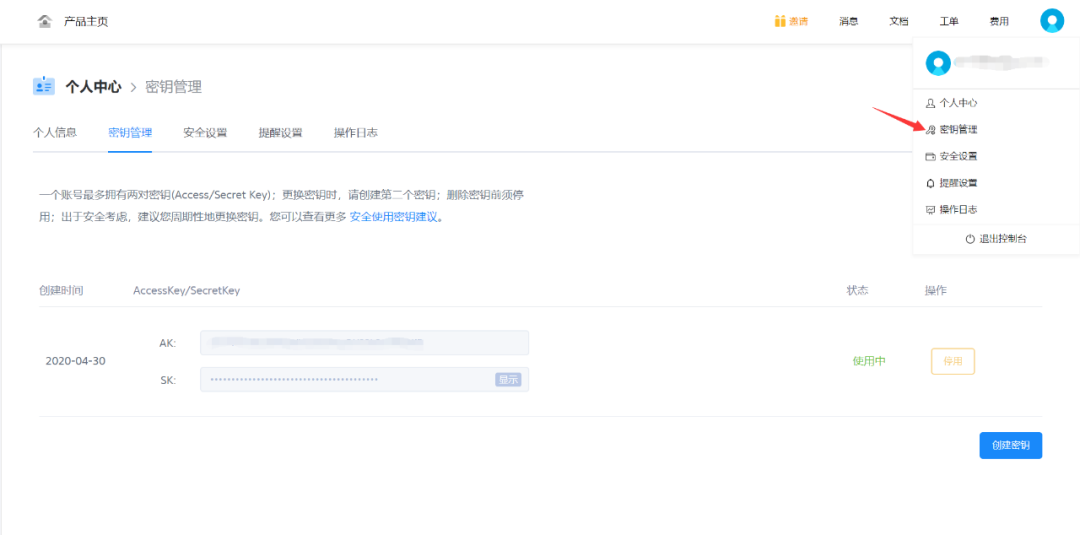Screen dimensions: 1080x535
Task: Click the 安全设置 icon in dropdown menu
Action: (x=930, y=157)
